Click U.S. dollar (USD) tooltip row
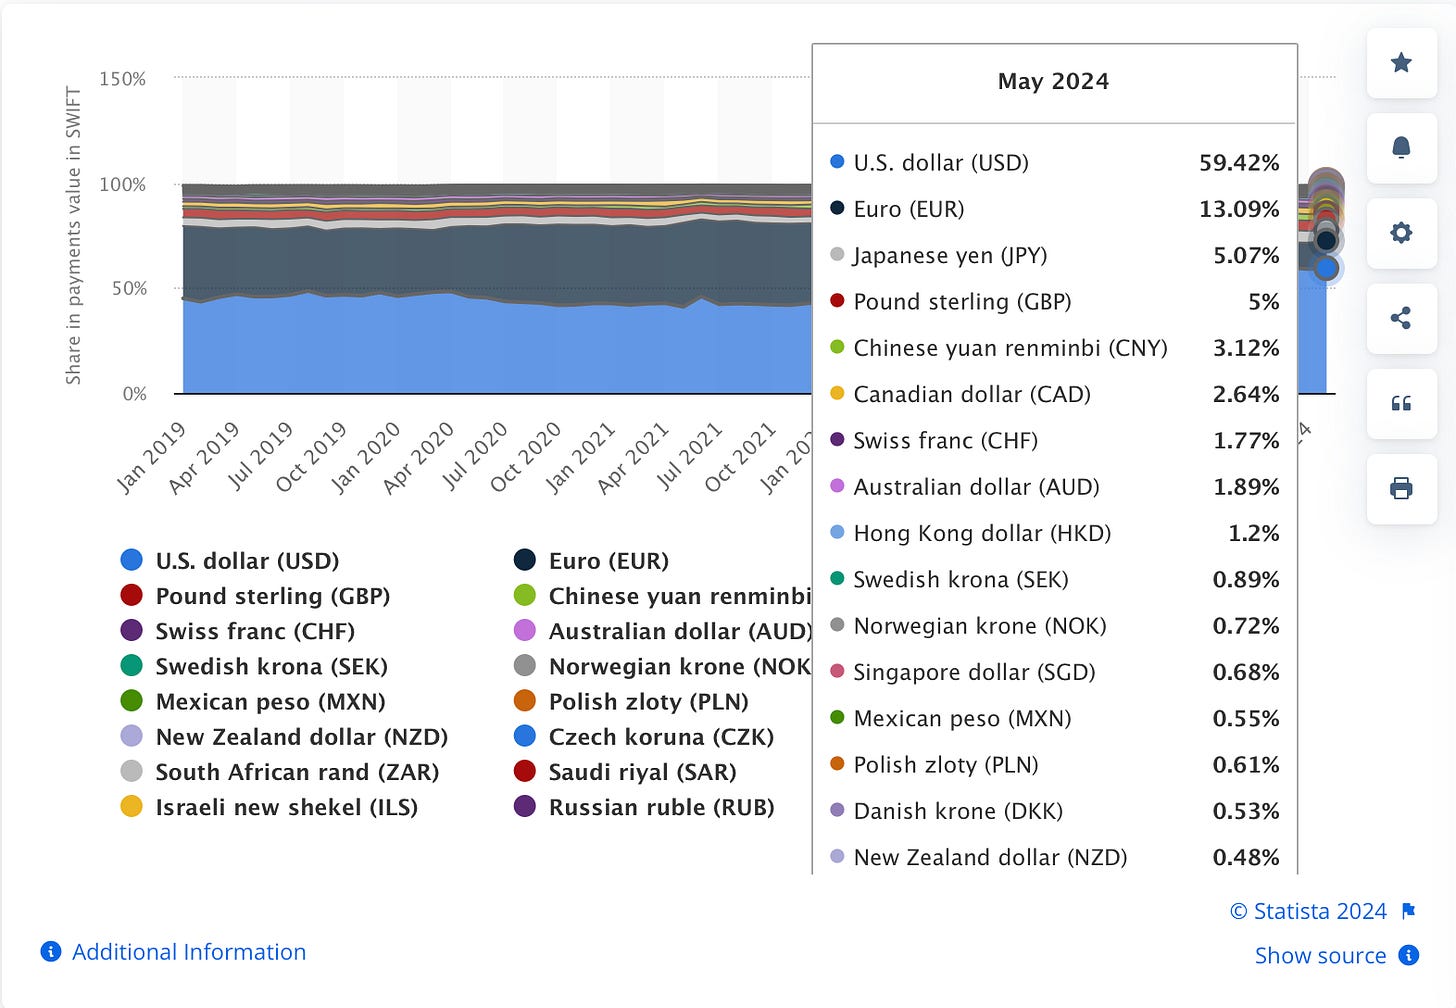Viewport: 1456px width, 1008px height. coord(1054,162)
